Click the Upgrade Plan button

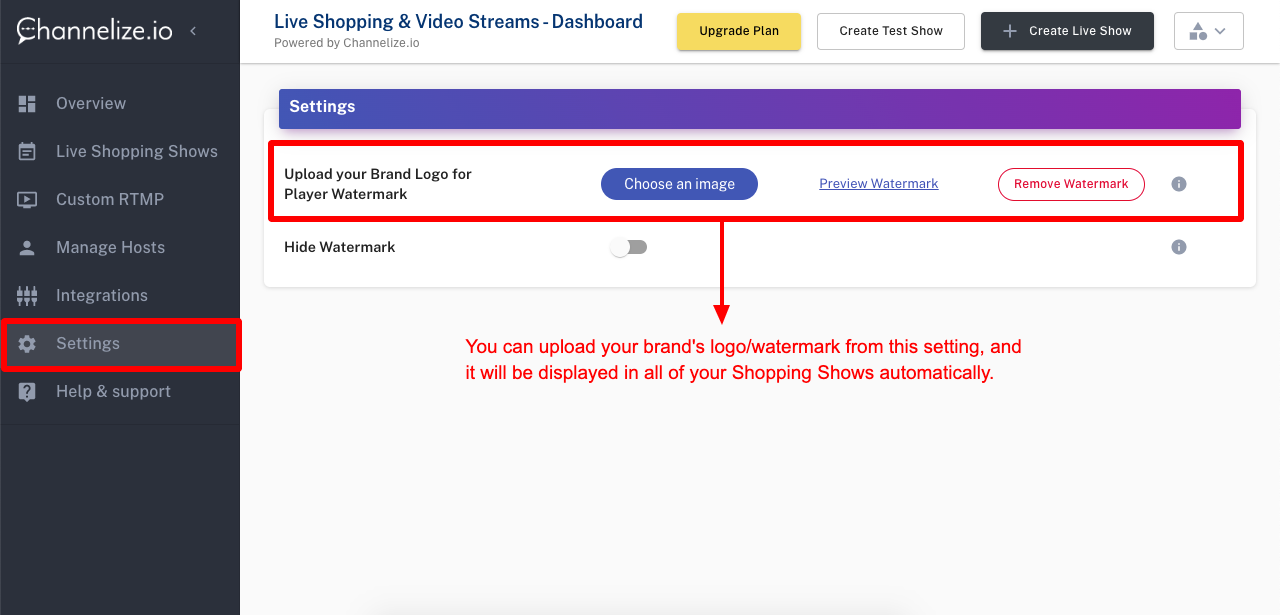pos(739,31)
